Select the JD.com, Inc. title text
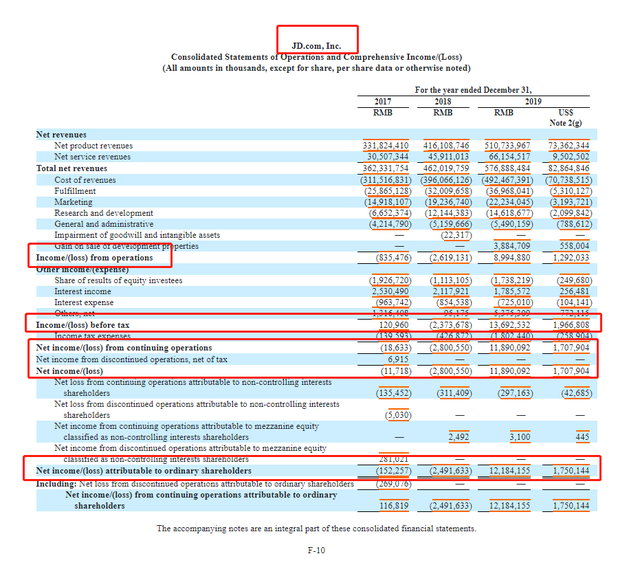 pos(316,46)
